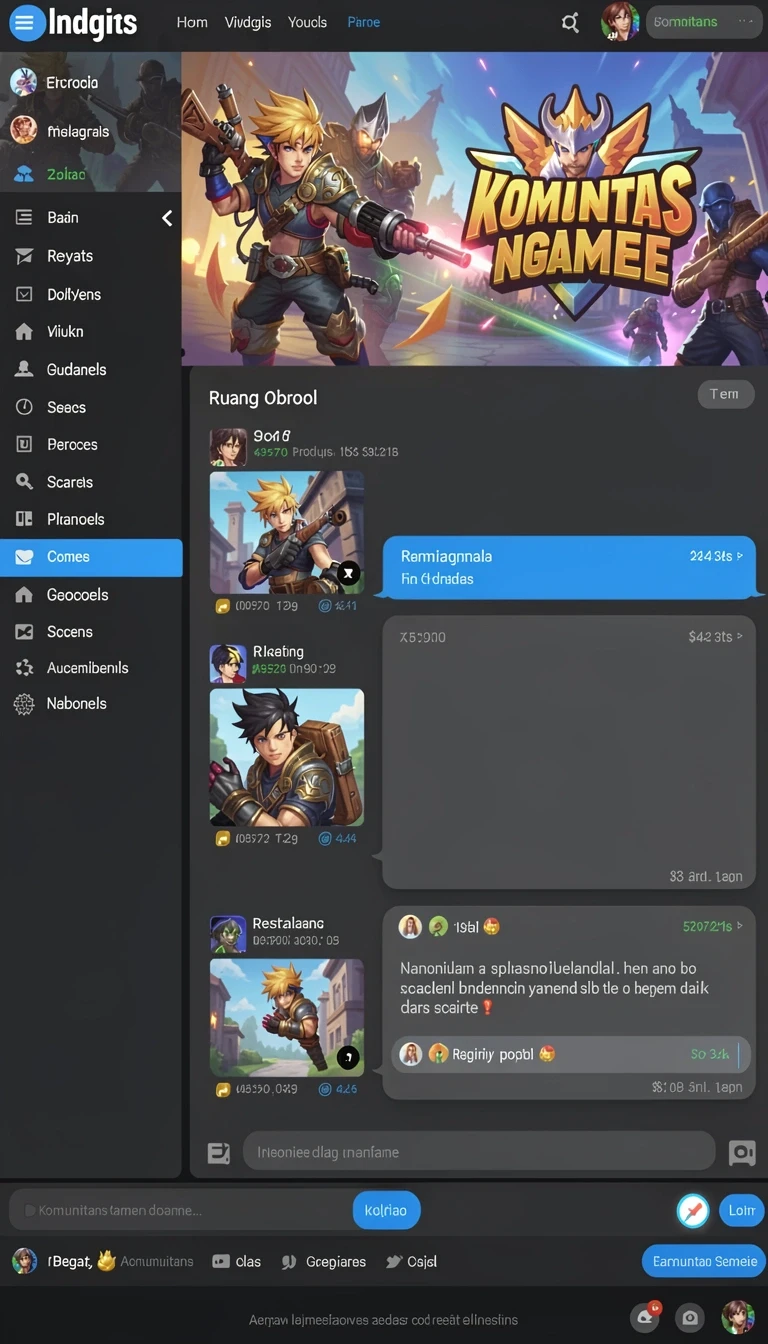Click the compass icon beside Lolm
Screen dimensions: 768x1344
coord(692,1210)
